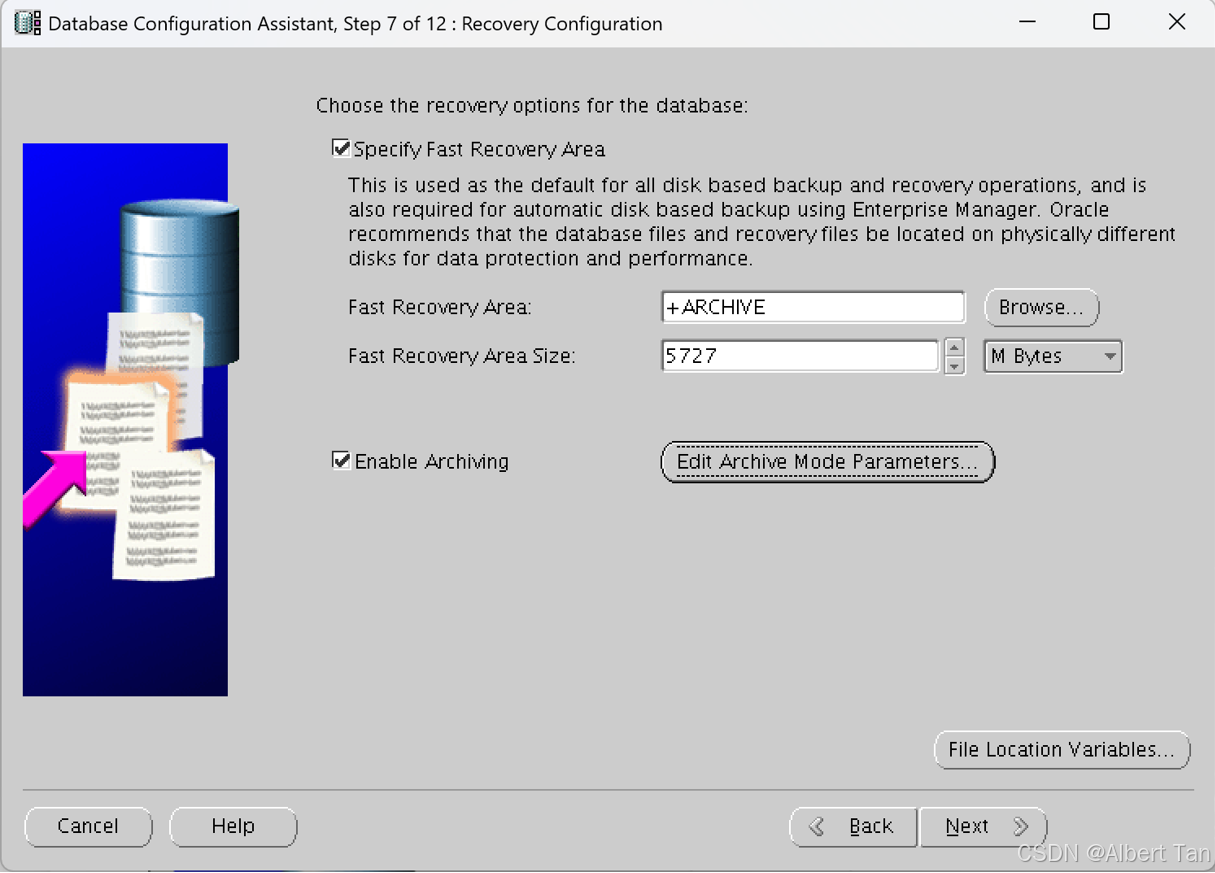1215x873 pixels.
Task: Click the 'Fast Recovery Area Size:' label
Action: click(x=462, y=356)
